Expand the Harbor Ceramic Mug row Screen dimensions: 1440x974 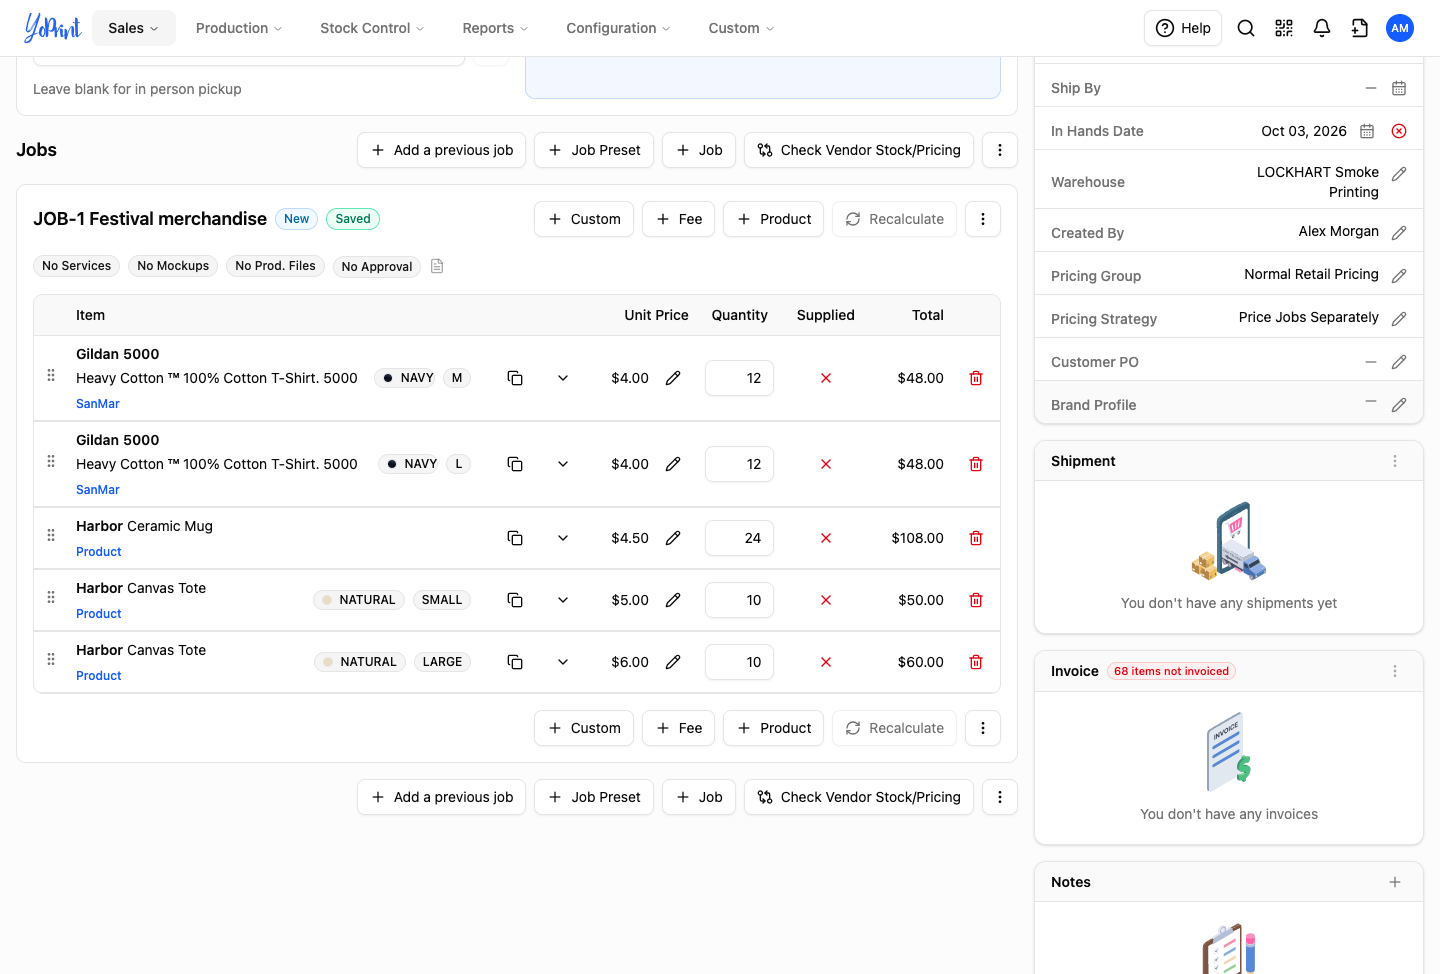[x=563, y=538]
